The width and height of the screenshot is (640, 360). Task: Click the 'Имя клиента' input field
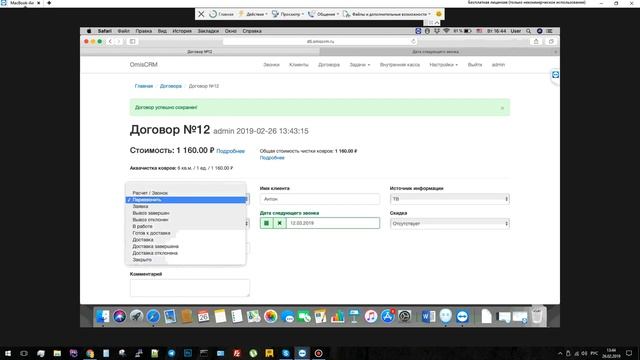[x=320, y=199]
